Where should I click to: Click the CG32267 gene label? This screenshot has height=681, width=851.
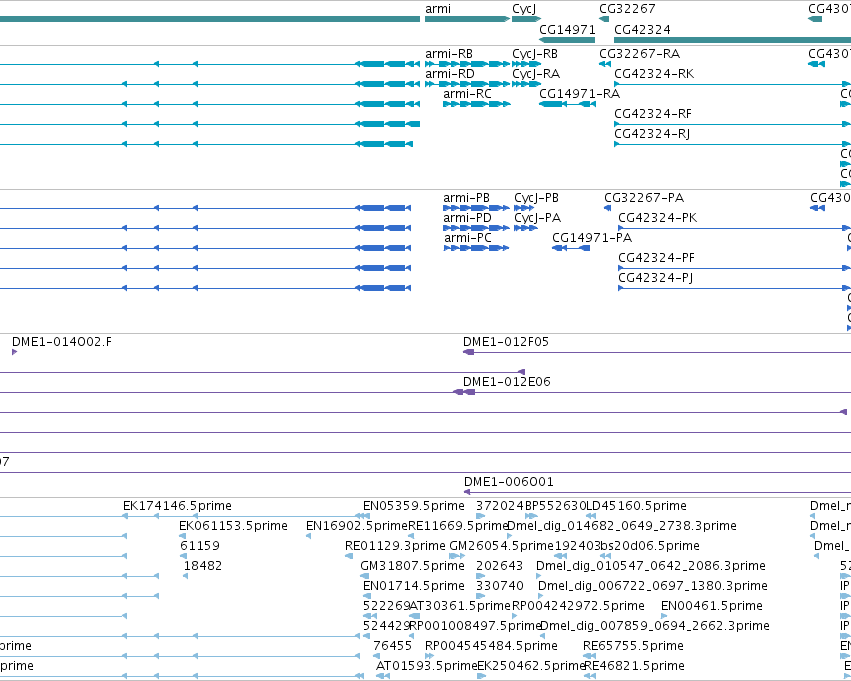coord(627,9)
